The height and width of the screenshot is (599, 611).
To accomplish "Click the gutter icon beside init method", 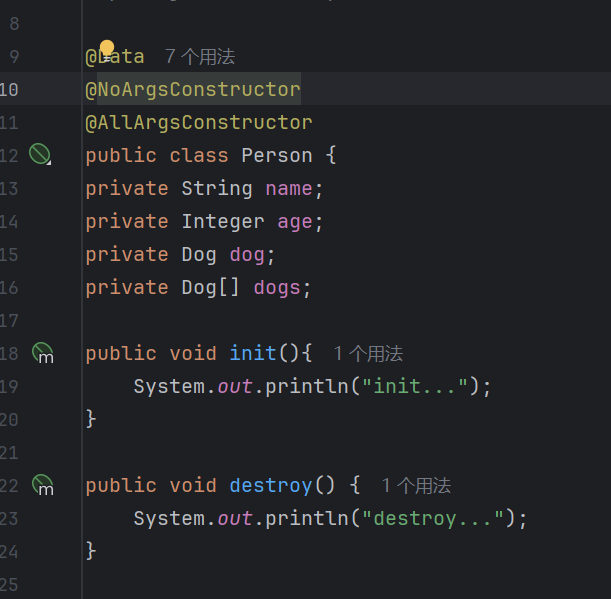I will (42, 352).
